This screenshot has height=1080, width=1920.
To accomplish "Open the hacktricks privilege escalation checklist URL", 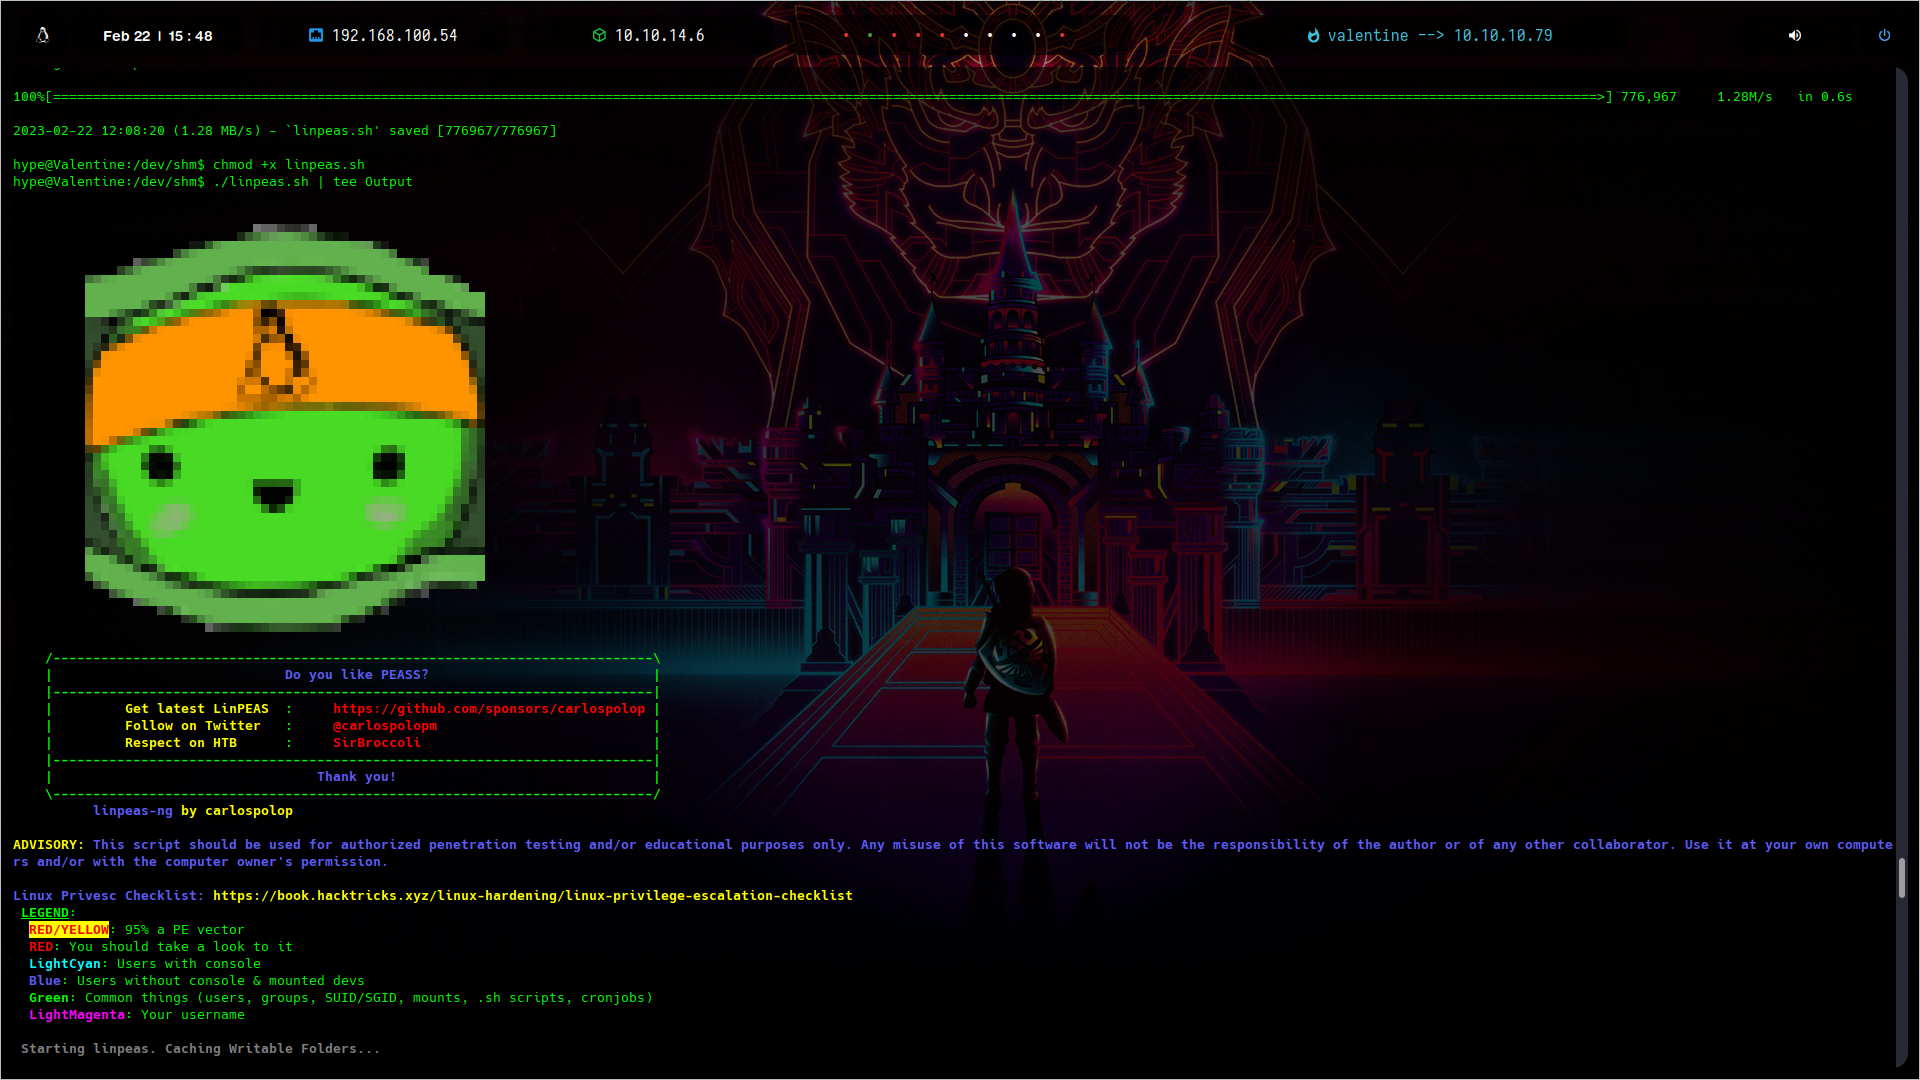I will click(x=532, y=895).
